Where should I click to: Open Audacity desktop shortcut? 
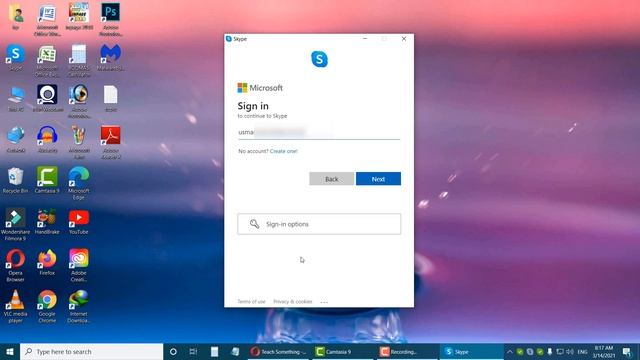click(47, 140)
